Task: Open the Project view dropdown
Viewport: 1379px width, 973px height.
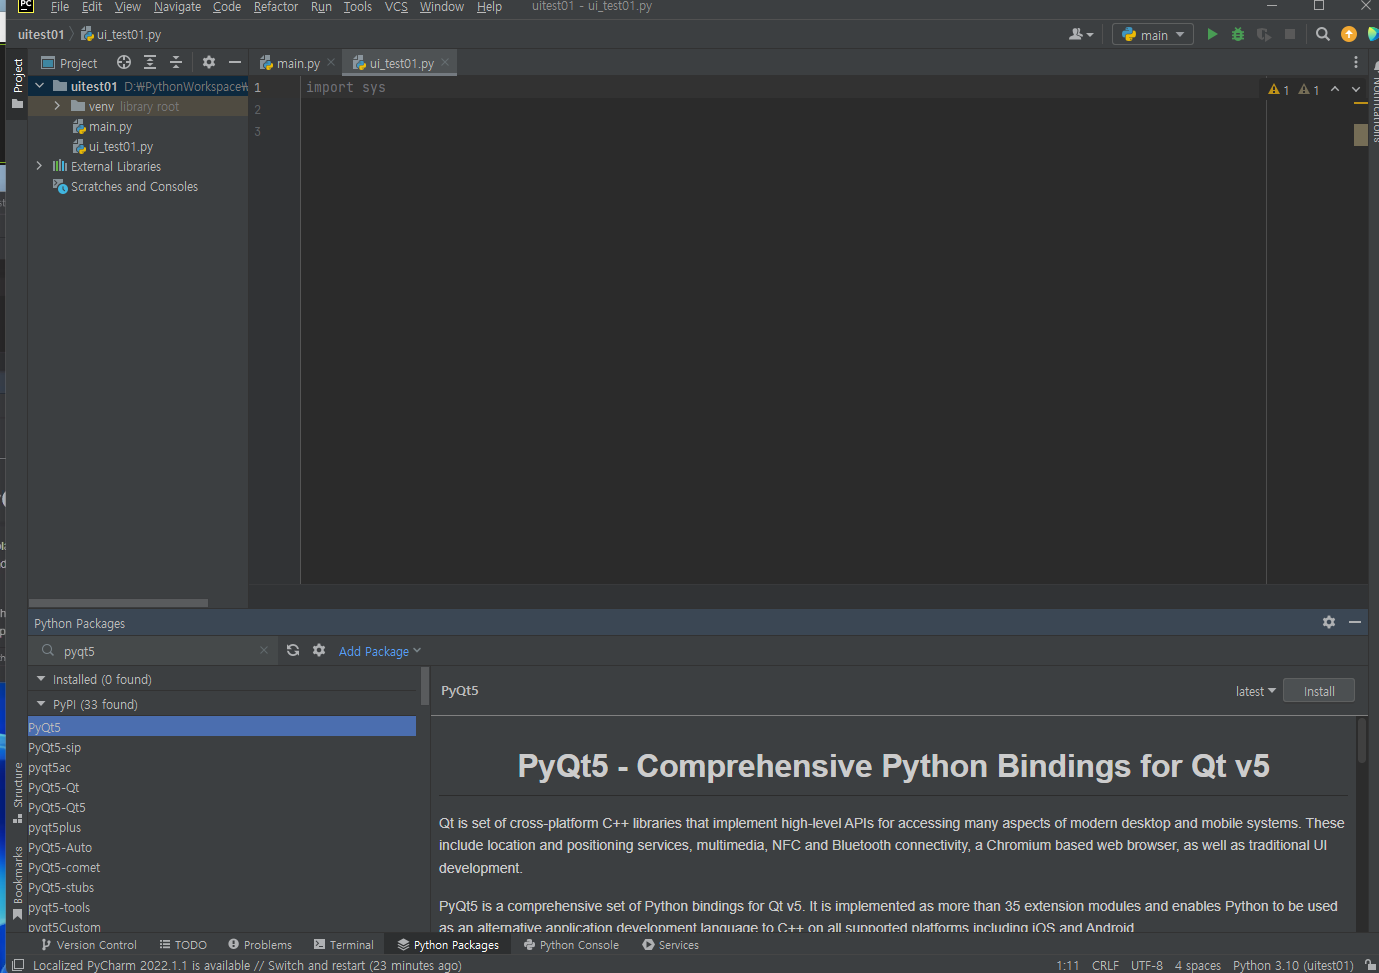Action: (69, 63)
